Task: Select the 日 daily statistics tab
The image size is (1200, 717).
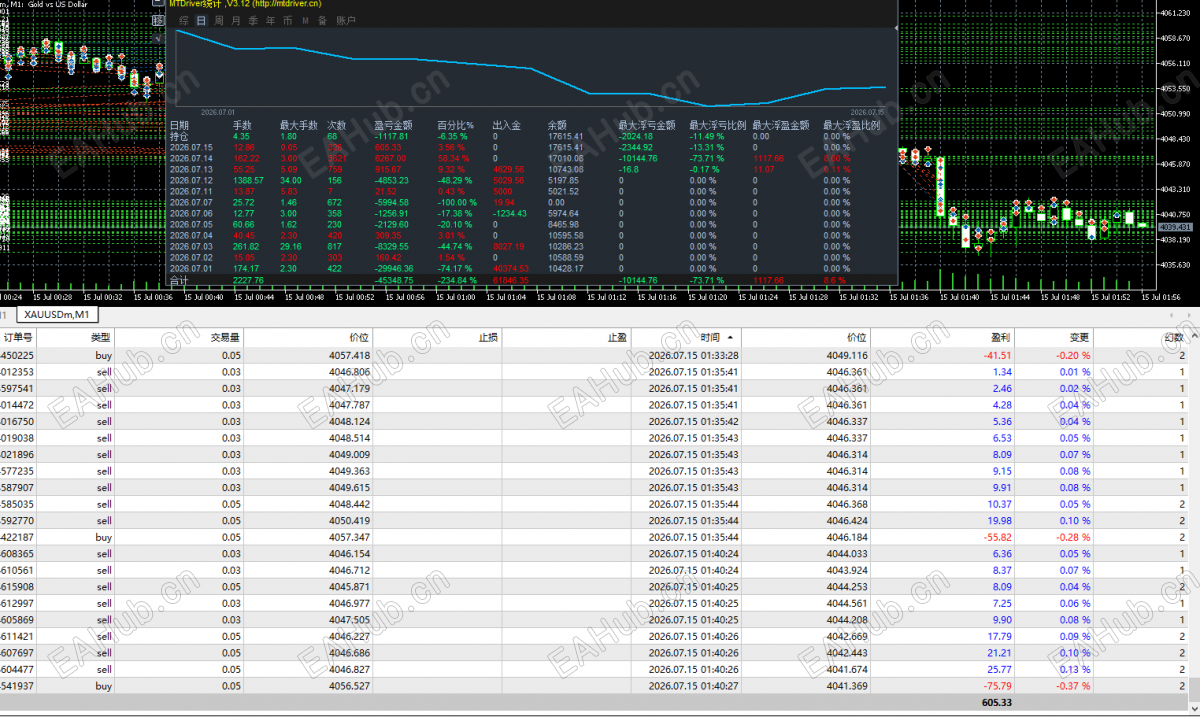Action: pyautogui.click(x=201, y=20)
